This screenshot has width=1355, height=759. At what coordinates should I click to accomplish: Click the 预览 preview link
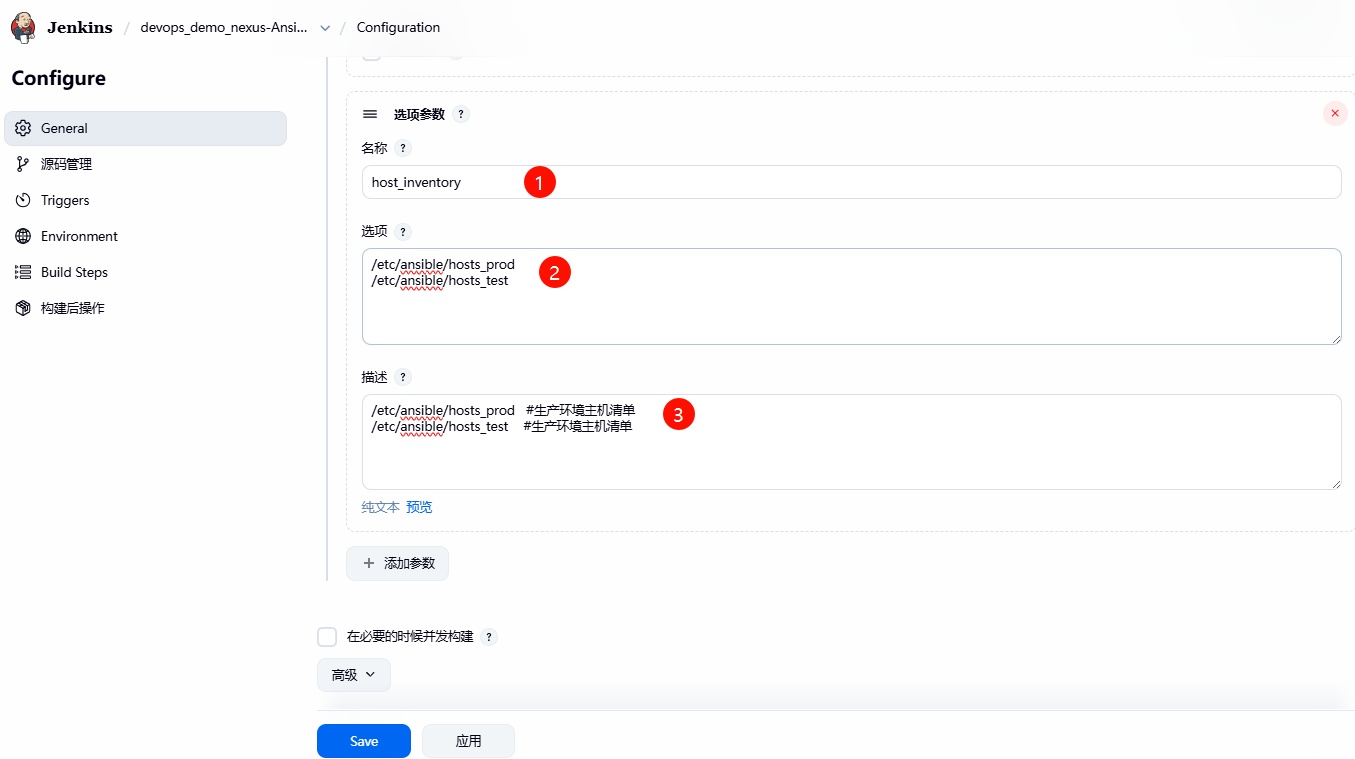[x=419, y=507]
